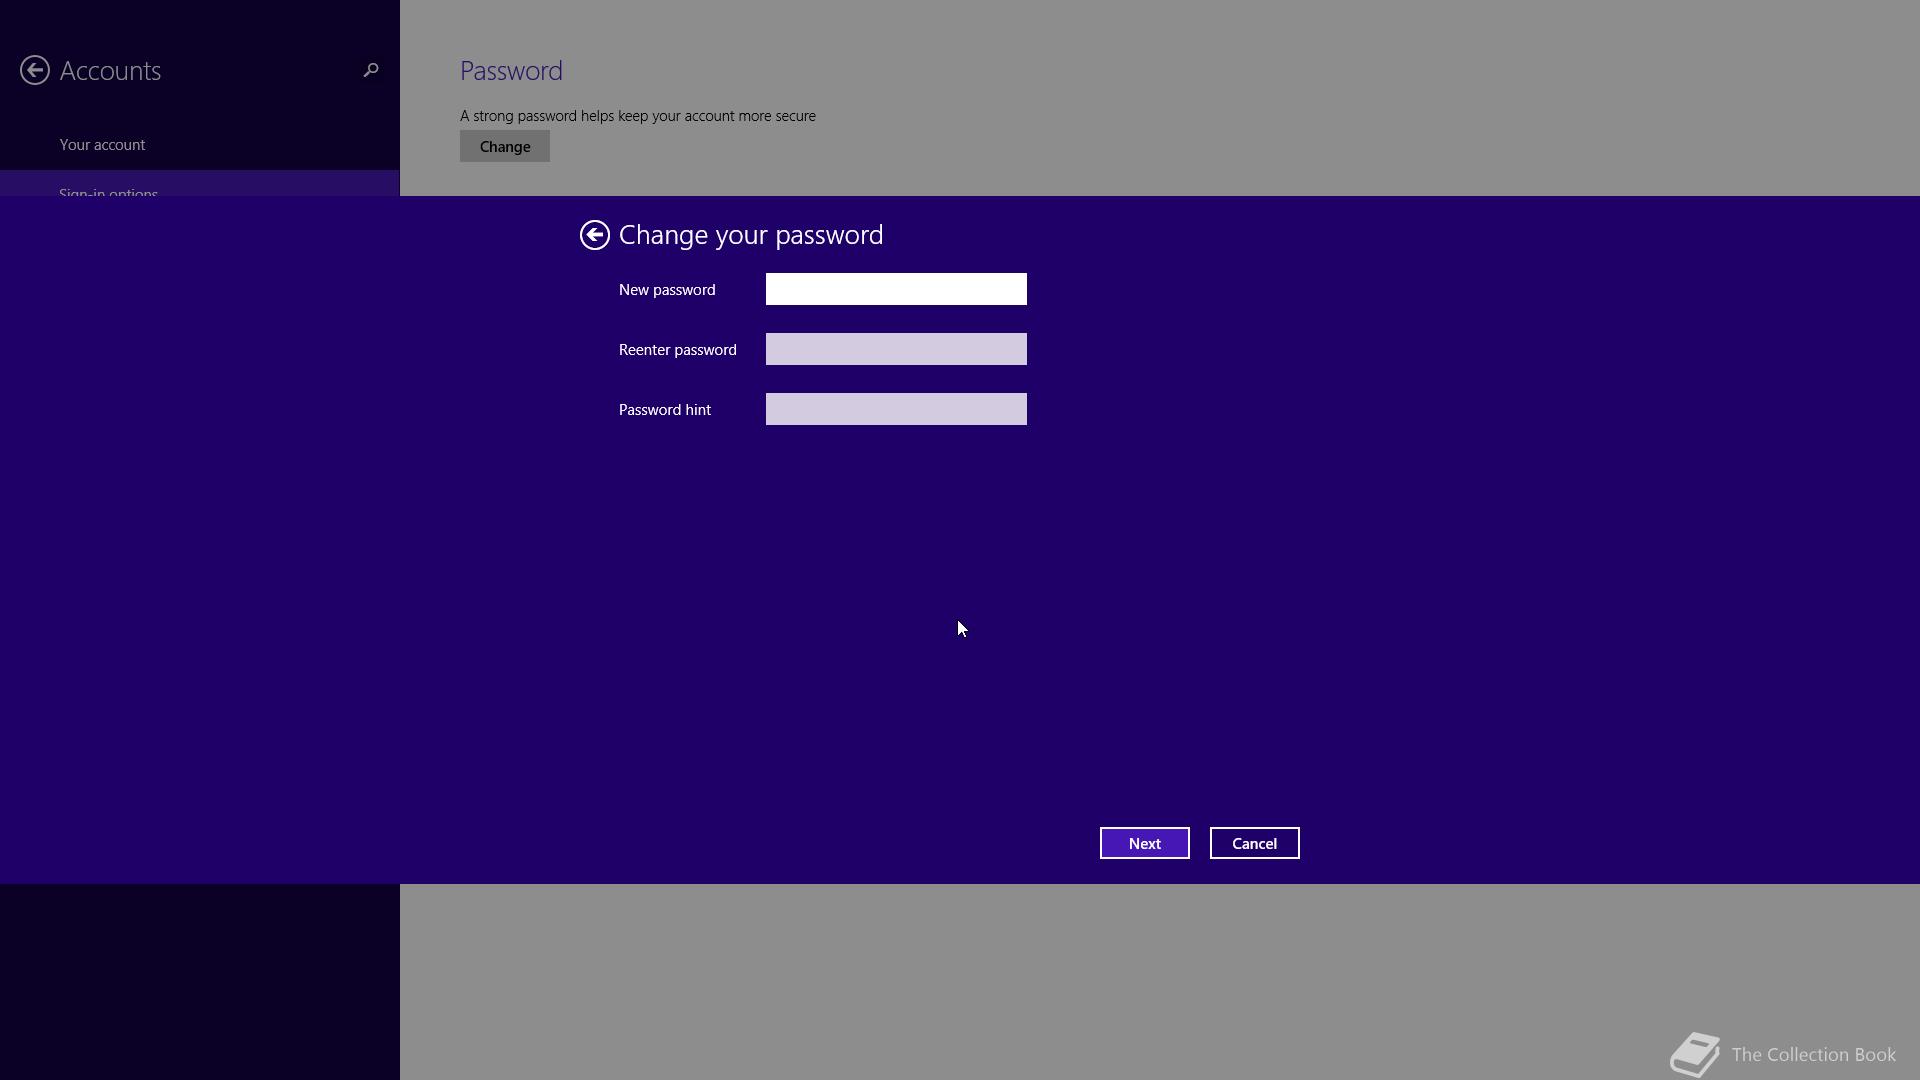This screenshot has height=1080, width=1920.
Task: Click the 'A strong password helps' description text
Action: (x=637, y=116)
